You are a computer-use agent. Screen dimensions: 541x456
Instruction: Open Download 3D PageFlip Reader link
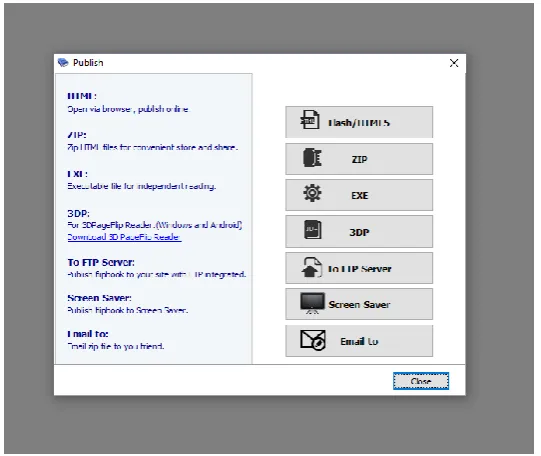pyautogui.click(x=124, y=237)
